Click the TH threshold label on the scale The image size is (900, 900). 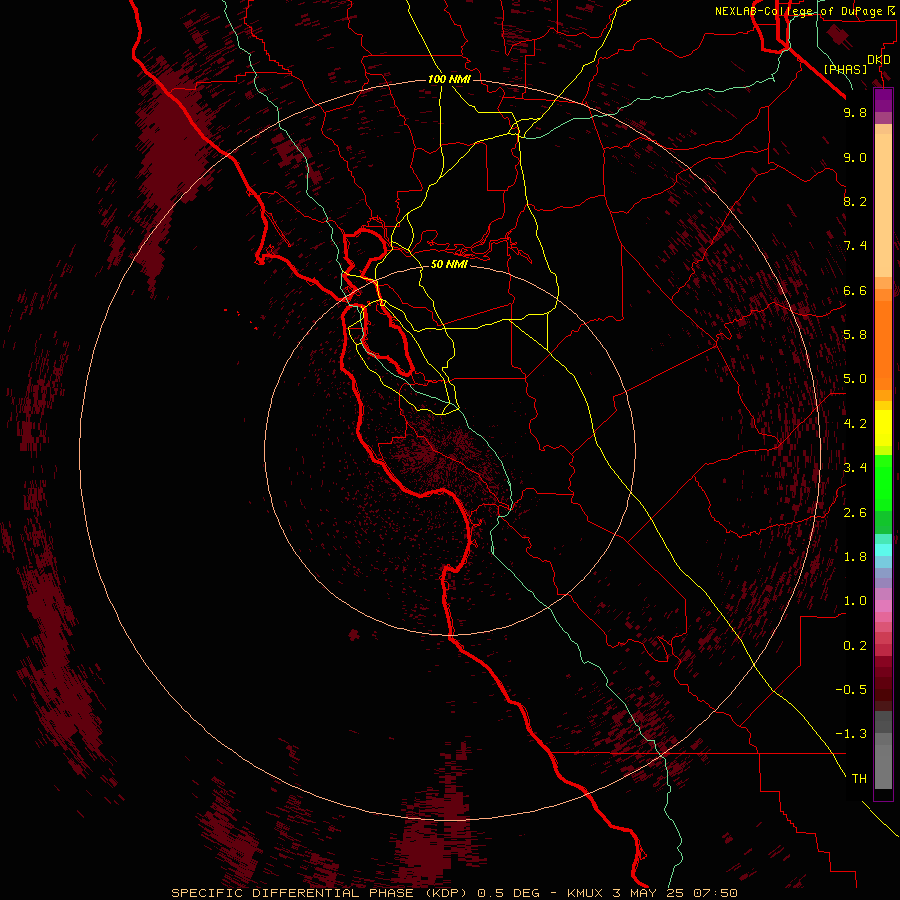859,779
